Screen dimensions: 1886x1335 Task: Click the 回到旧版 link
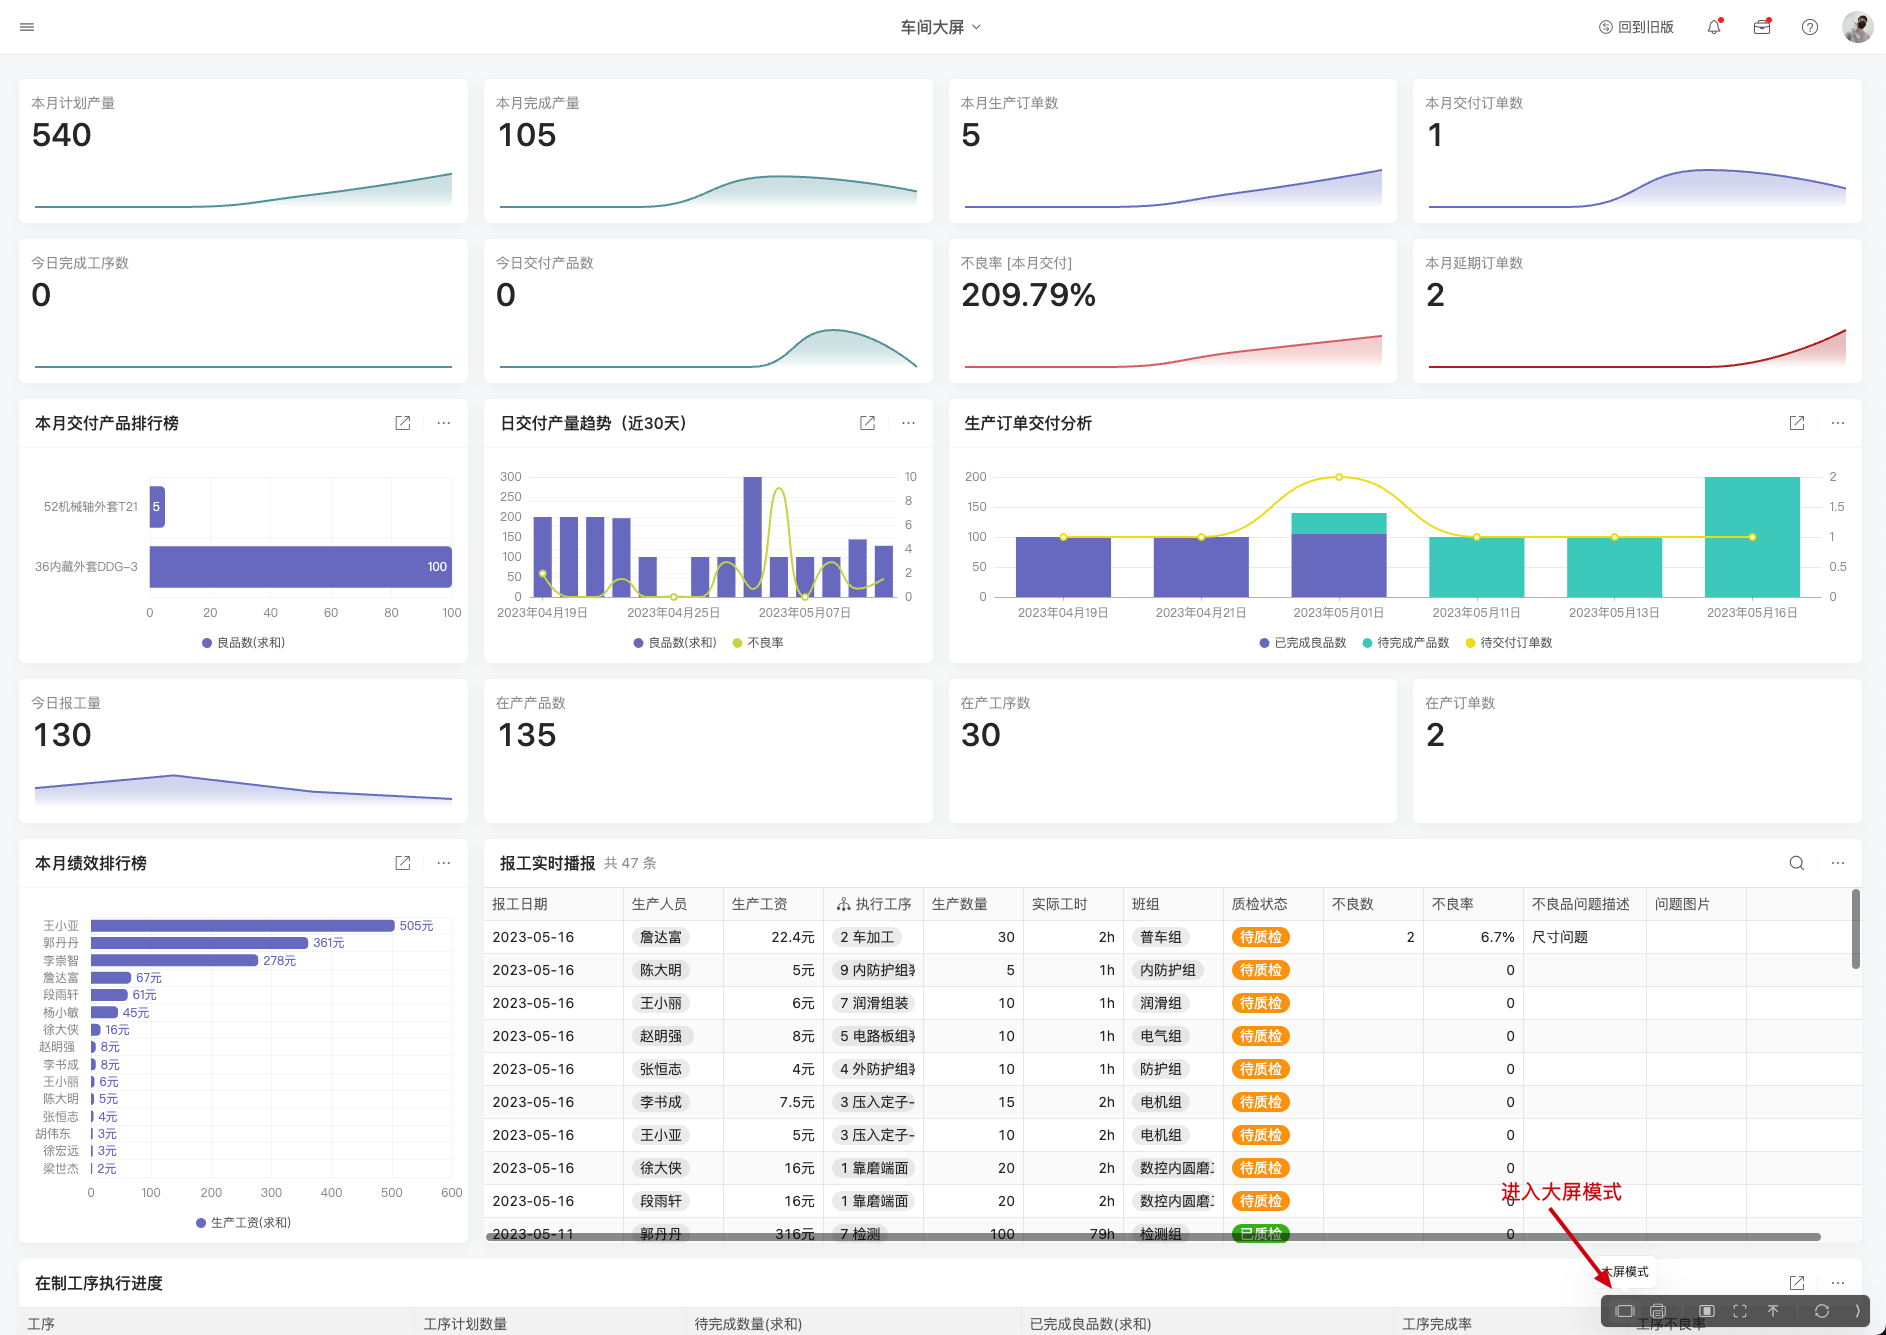click(1636, 27)
